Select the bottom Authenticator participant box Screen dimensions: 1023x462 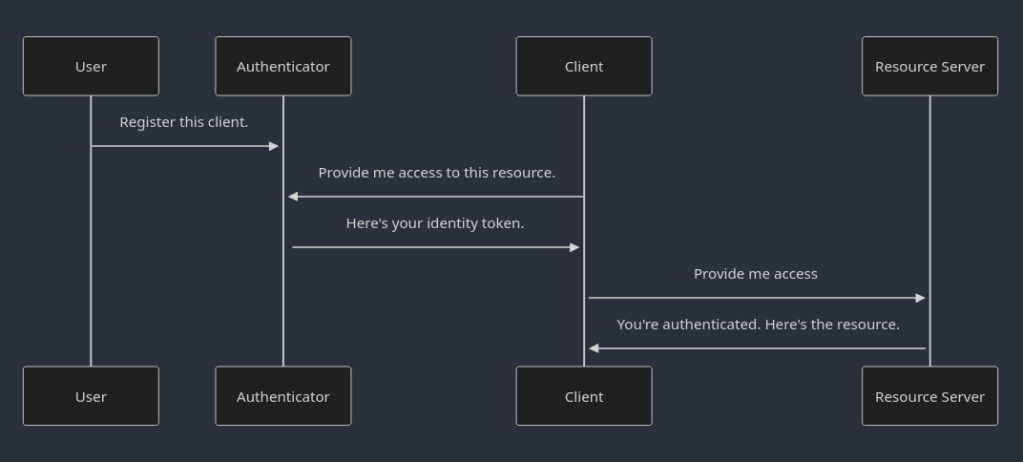(x=283, y=396)
